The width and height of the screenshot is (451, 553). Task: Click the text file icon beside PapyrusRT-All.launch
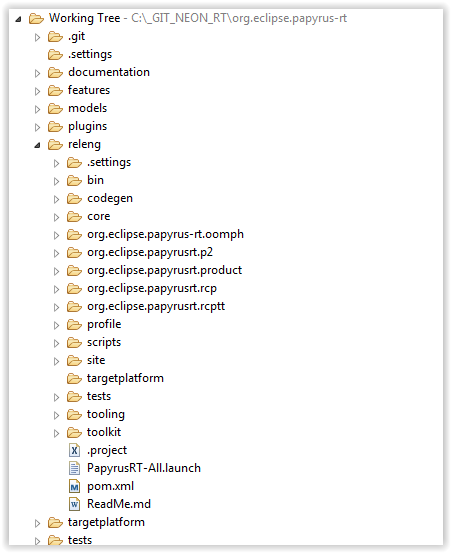coord(74,468)
